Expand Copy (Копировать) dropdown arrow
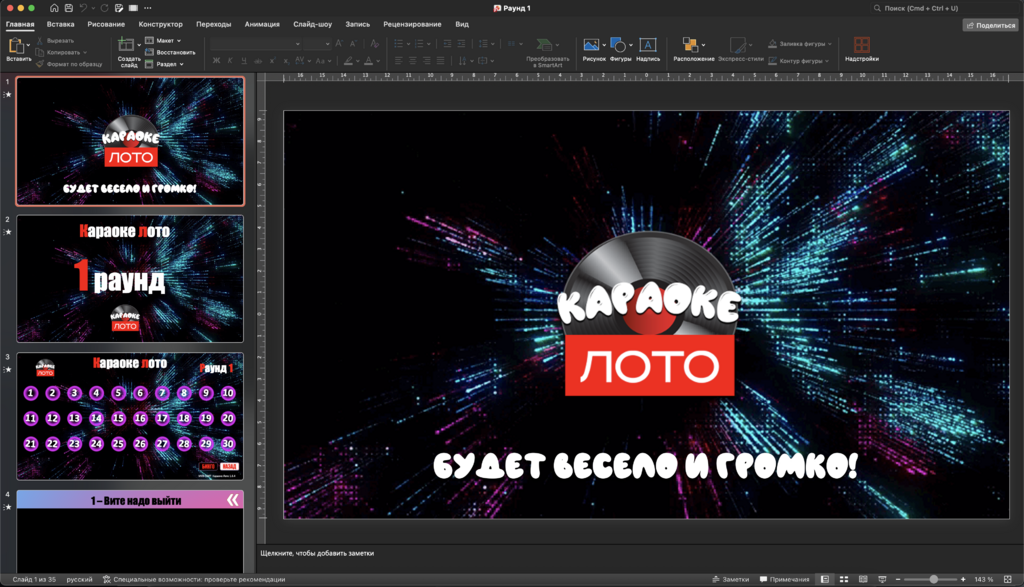Screen dimensions: 1024x587 (x=85, y=52)
